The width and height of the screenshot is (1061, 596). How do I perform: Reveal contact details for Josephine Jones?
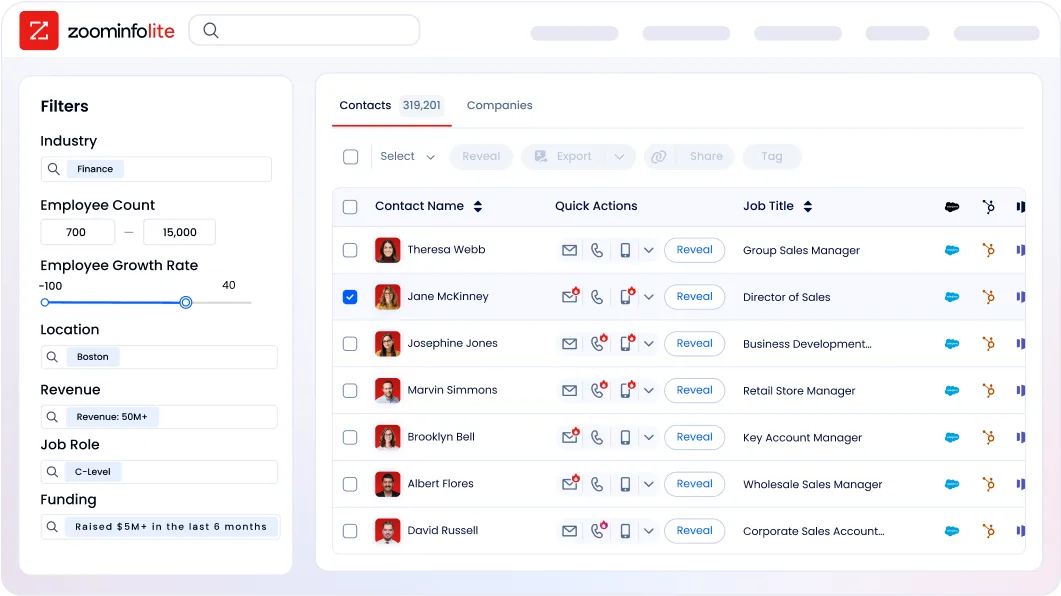(694, 343)
